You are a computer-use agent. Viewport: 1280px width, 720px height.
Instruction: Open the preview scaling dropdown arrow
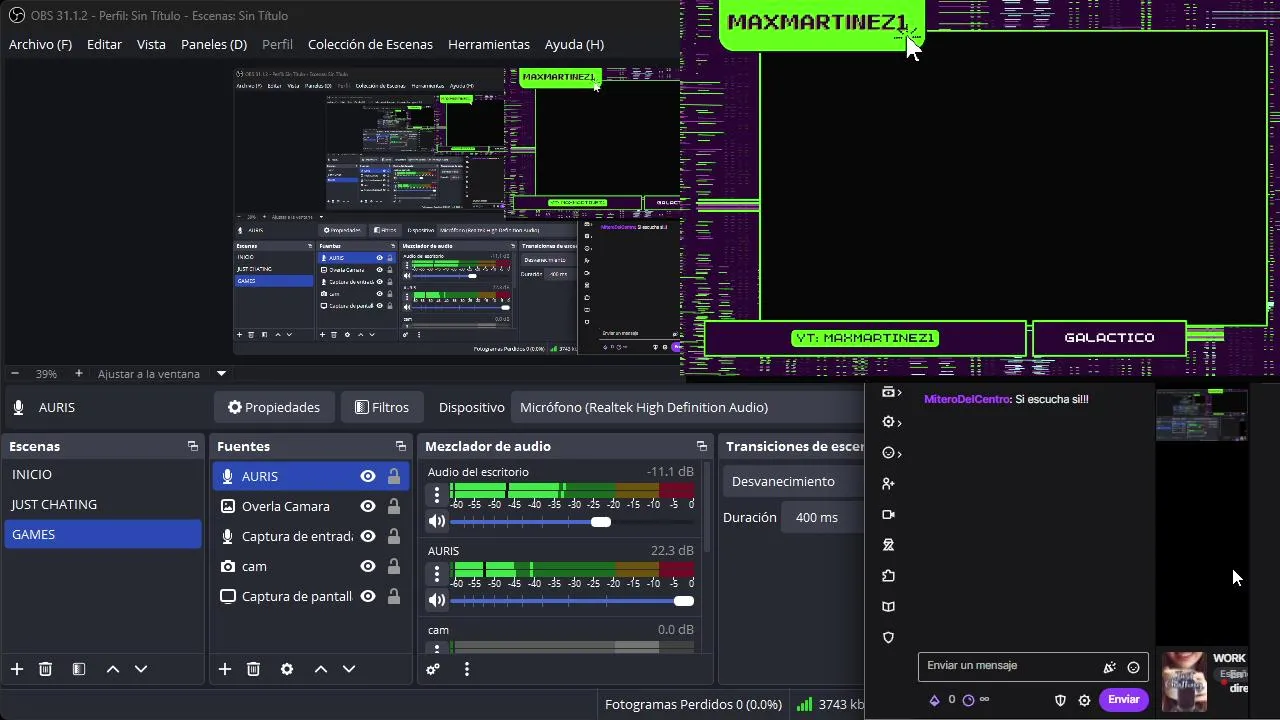(222, 373)
